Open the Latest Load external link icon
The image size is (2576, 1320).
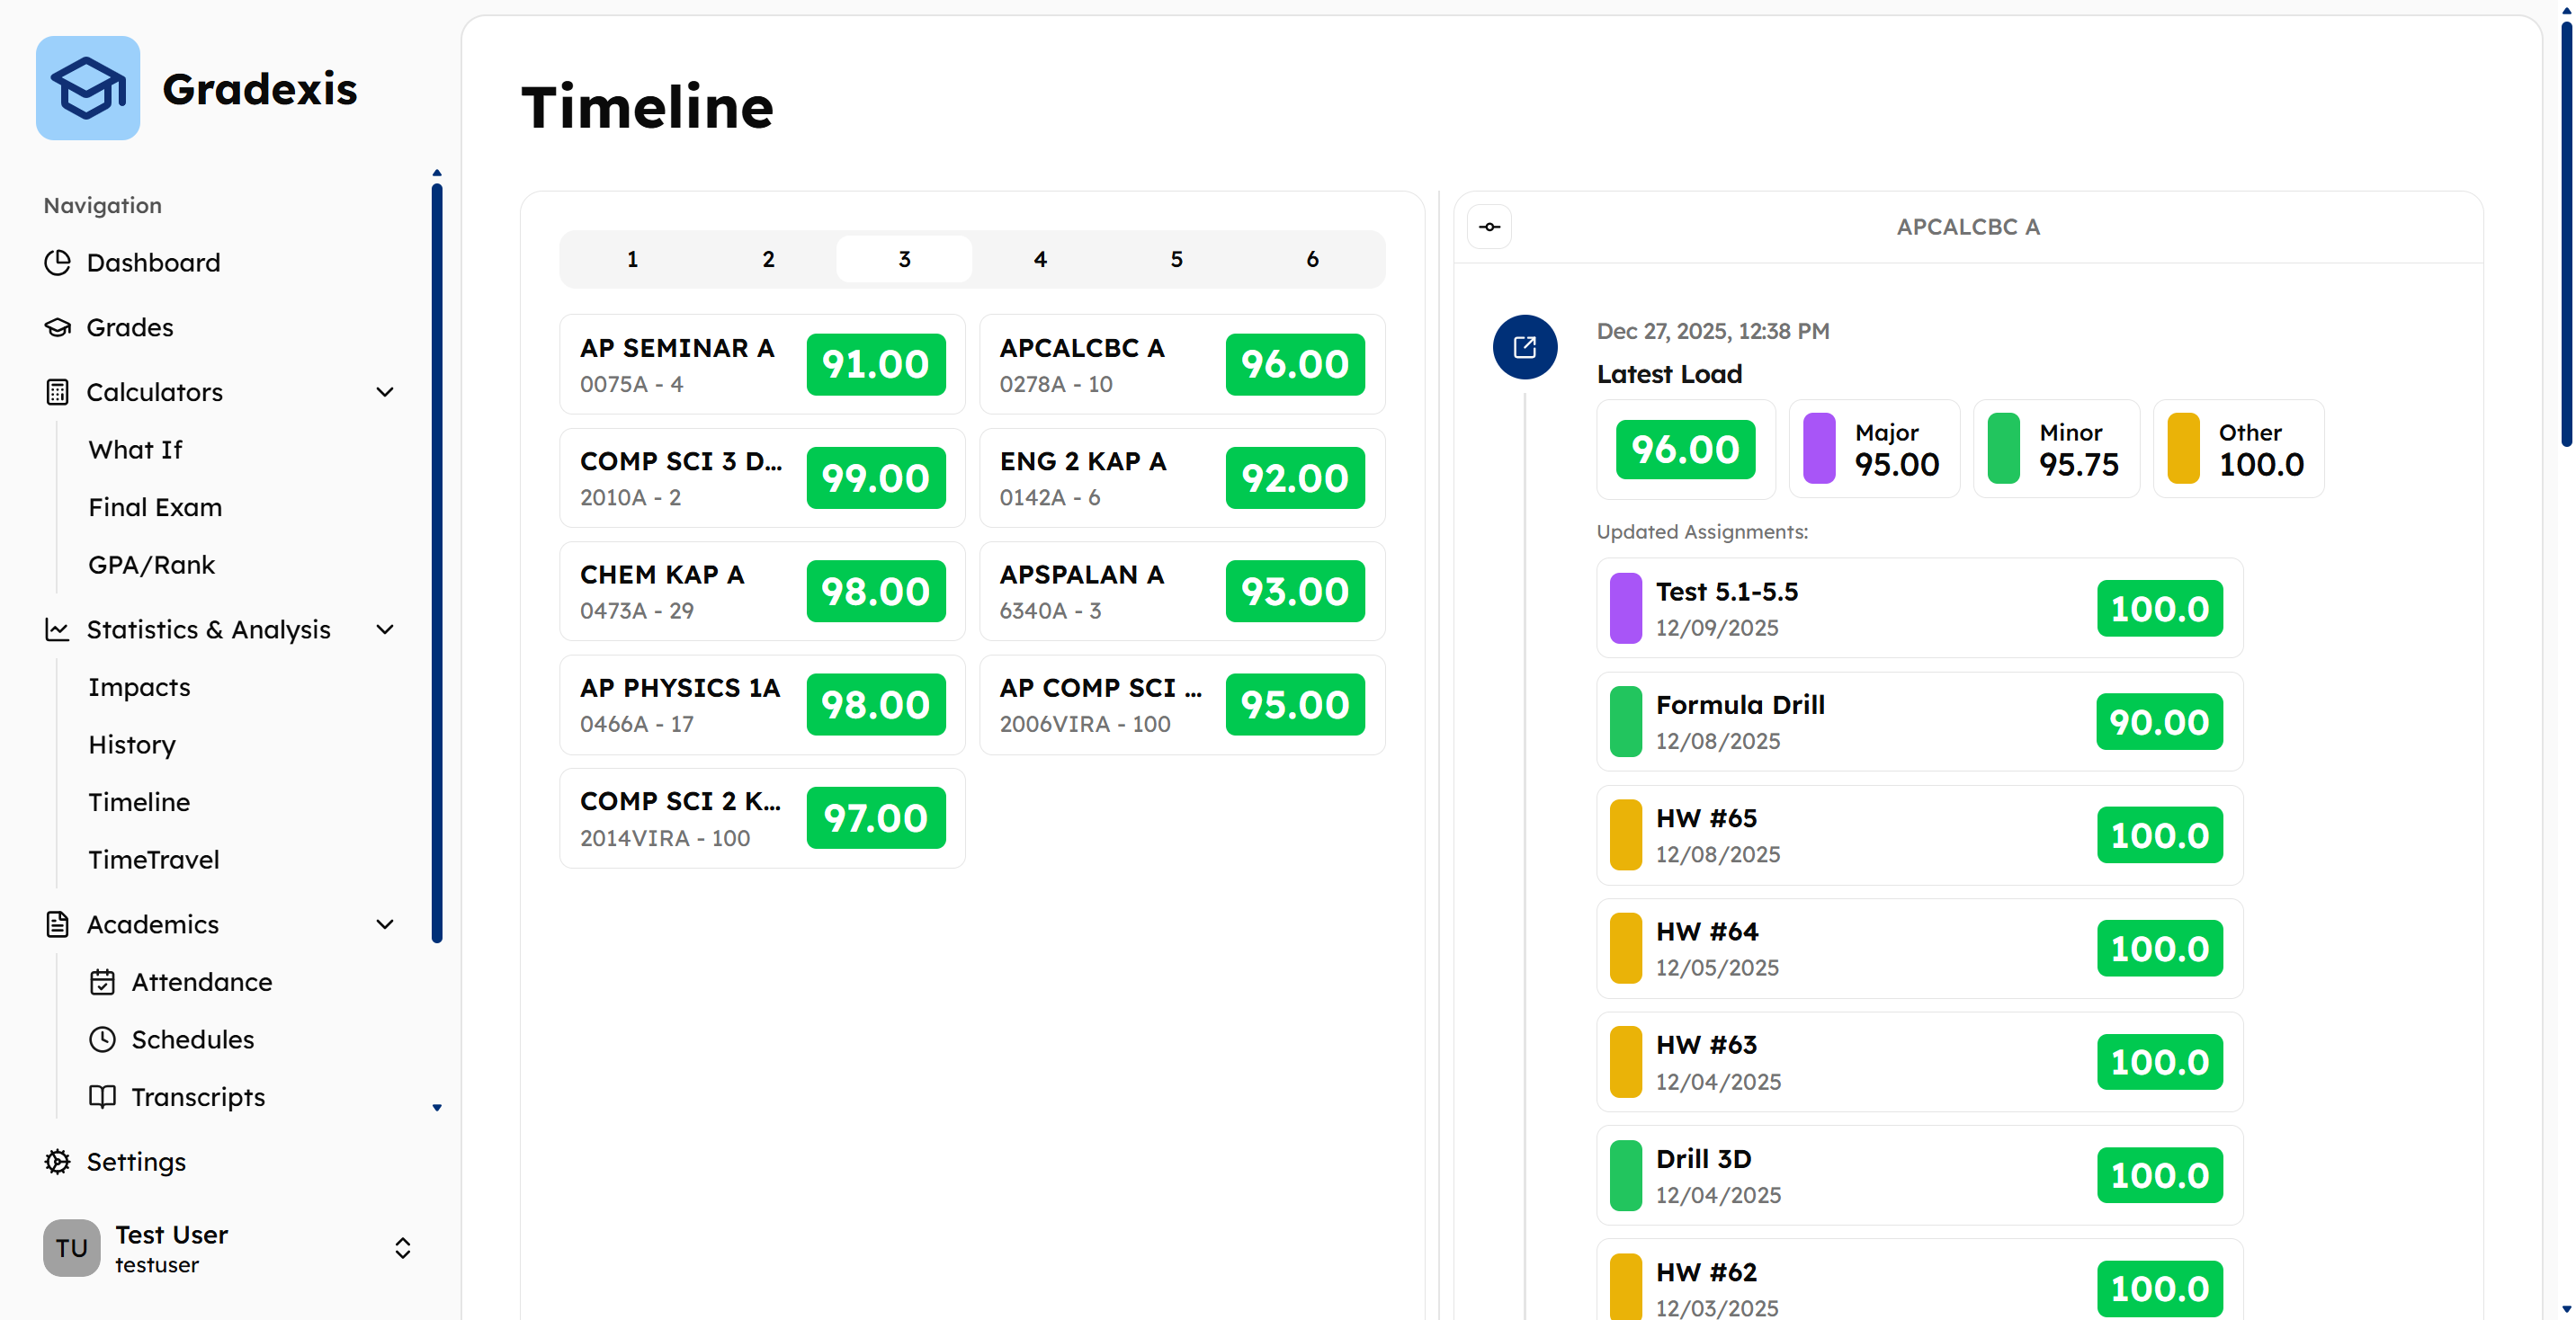1525,347
